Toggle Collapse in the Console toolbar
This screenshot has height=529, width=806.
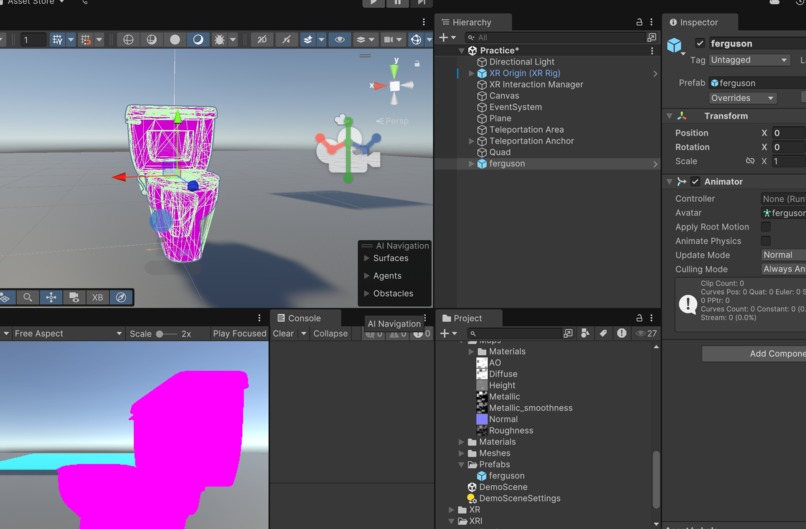coord(331,333)
